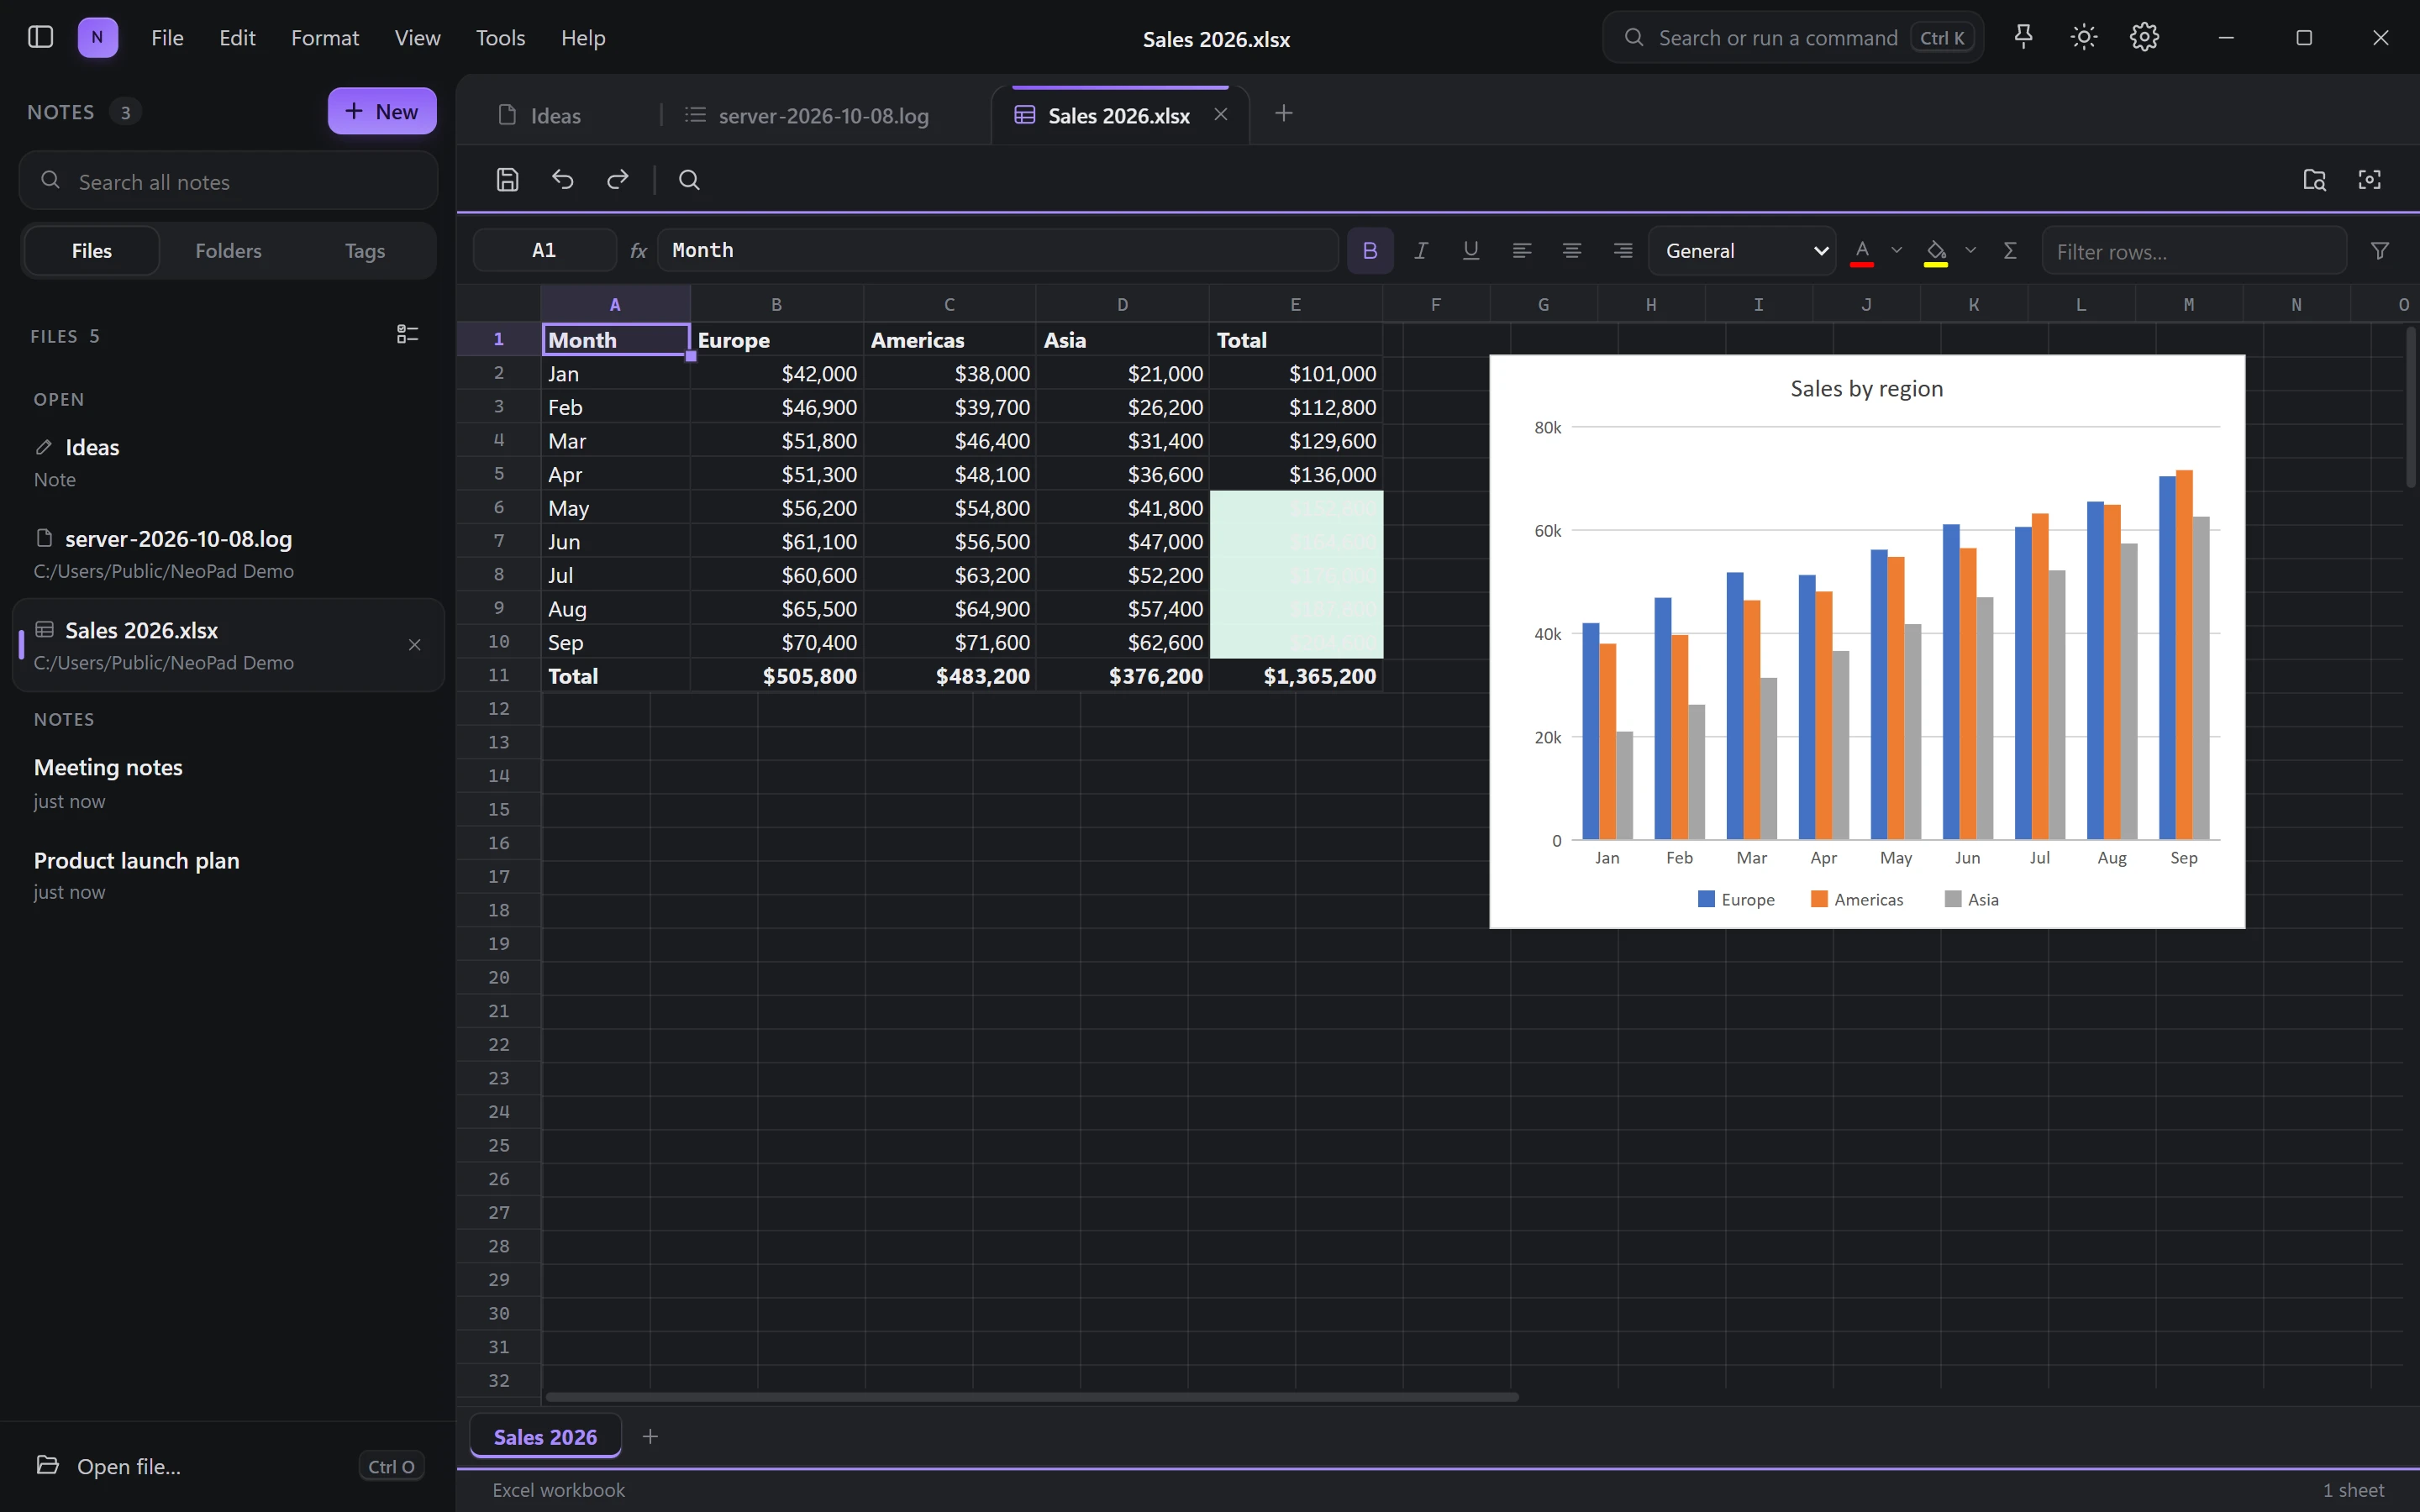Click the red font color swatch
The width and height of the screenshot is (2420, 1512).
click(x=1861, y=252)
